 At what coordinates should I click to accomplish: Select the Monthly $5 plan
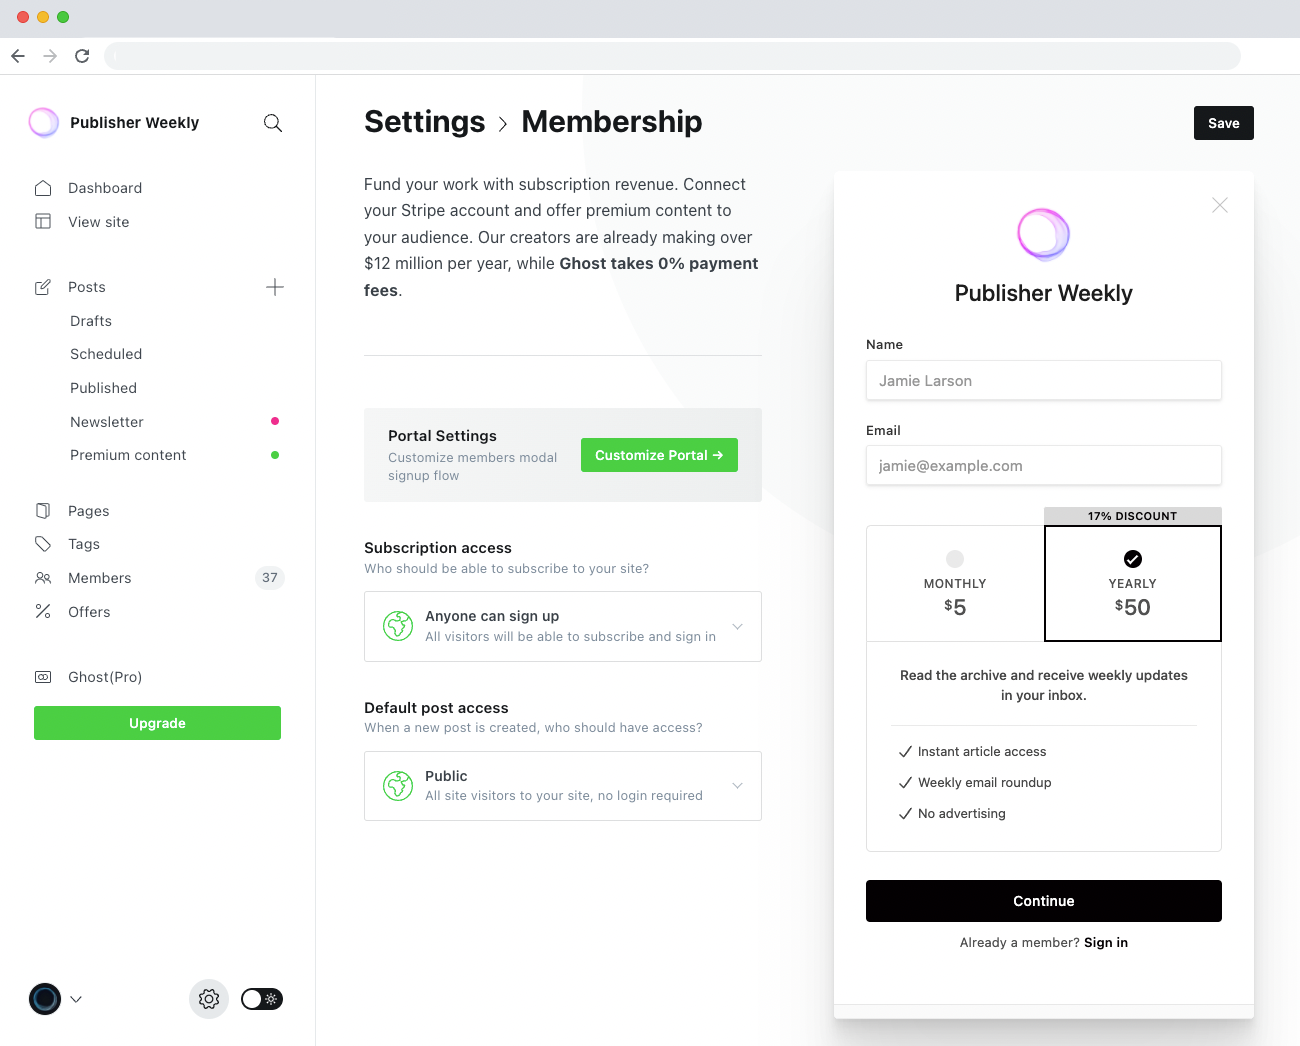click(x=955, y=583)
